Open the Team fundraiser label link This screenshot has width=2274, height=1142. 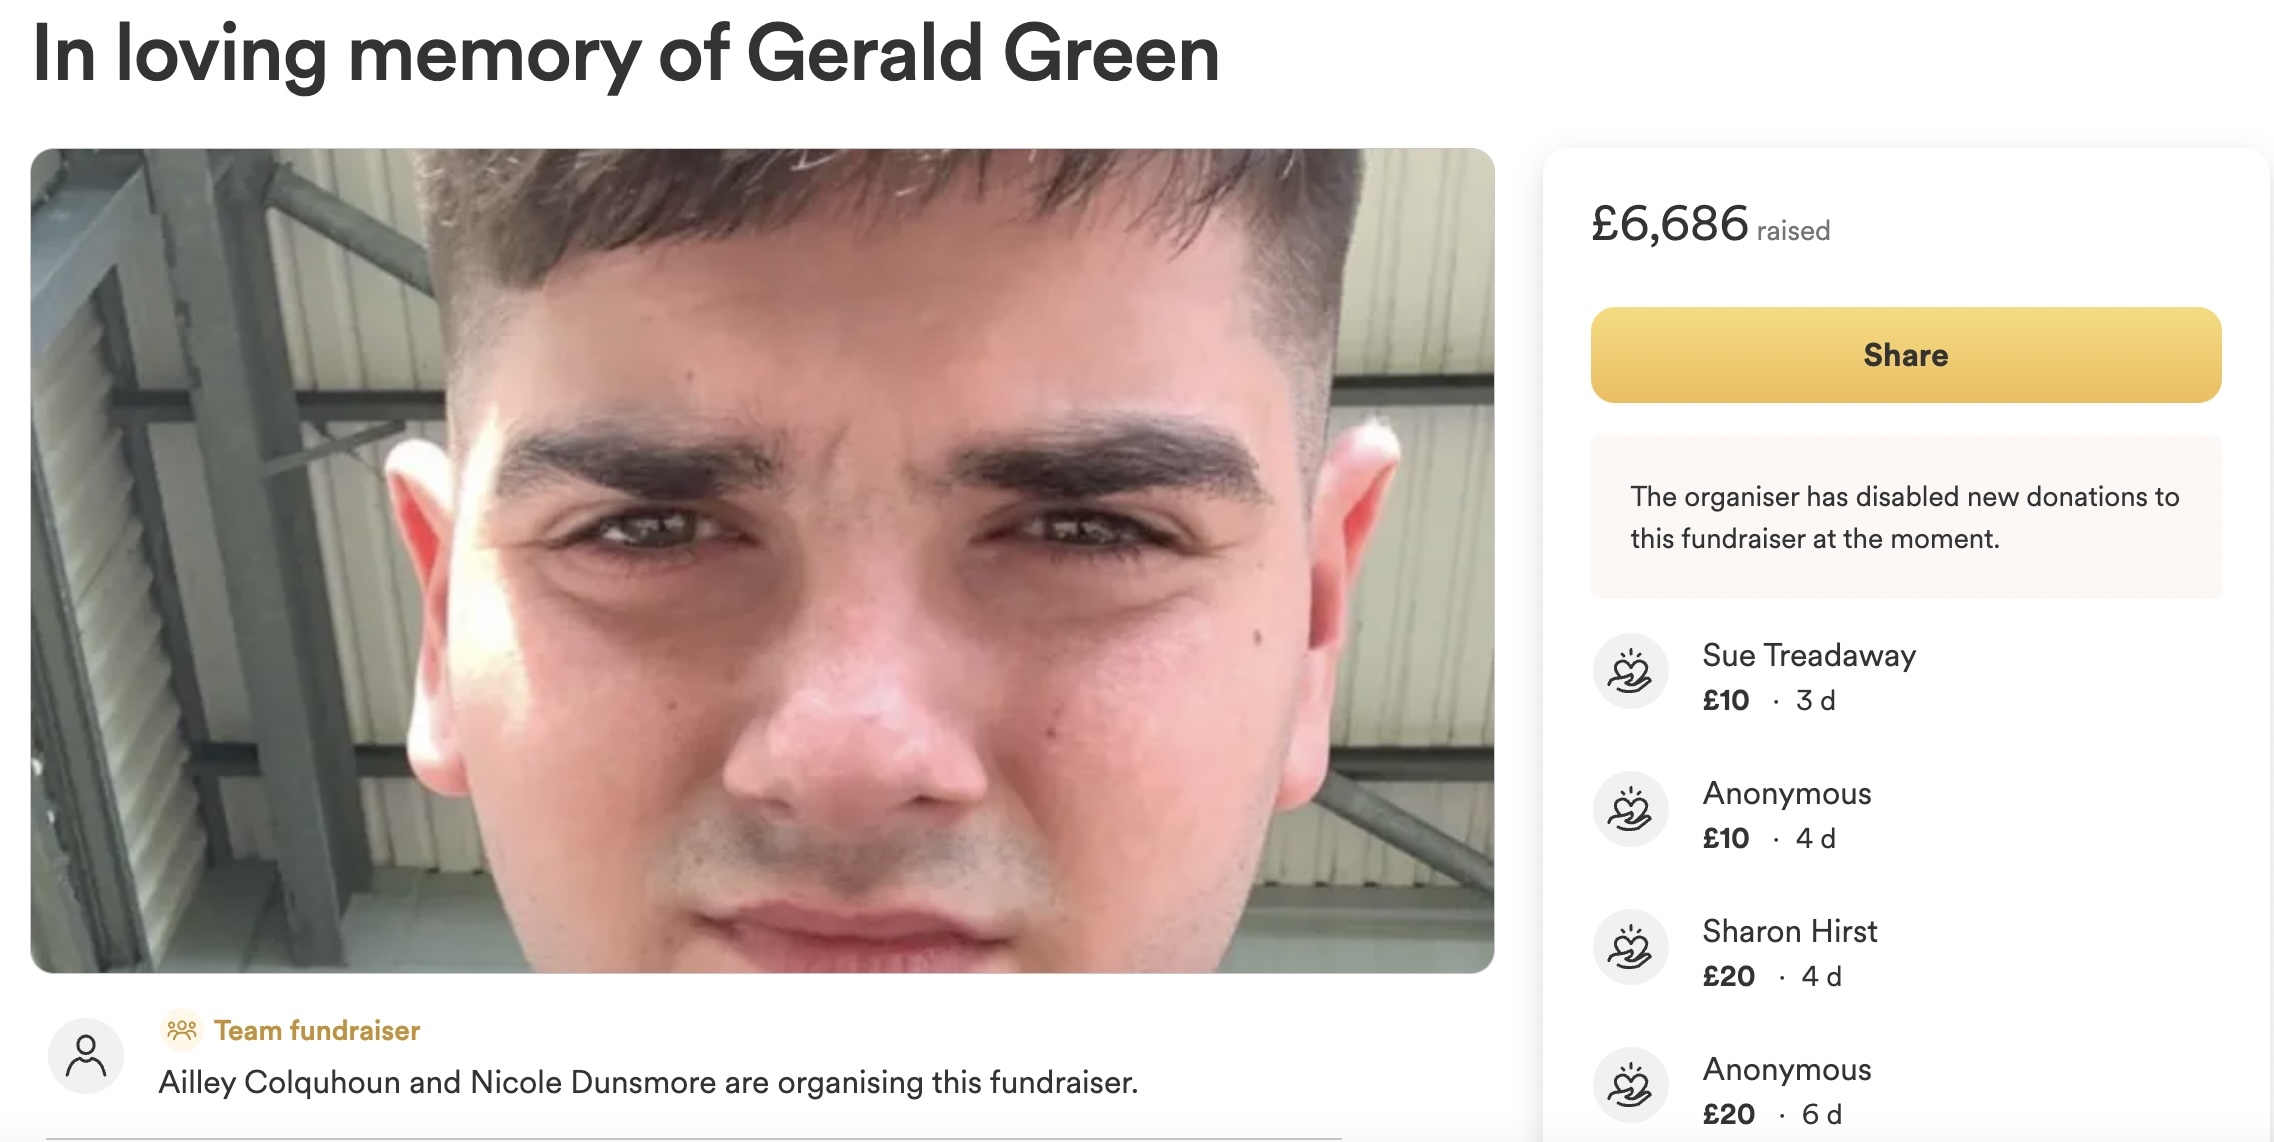(317, 1030)
